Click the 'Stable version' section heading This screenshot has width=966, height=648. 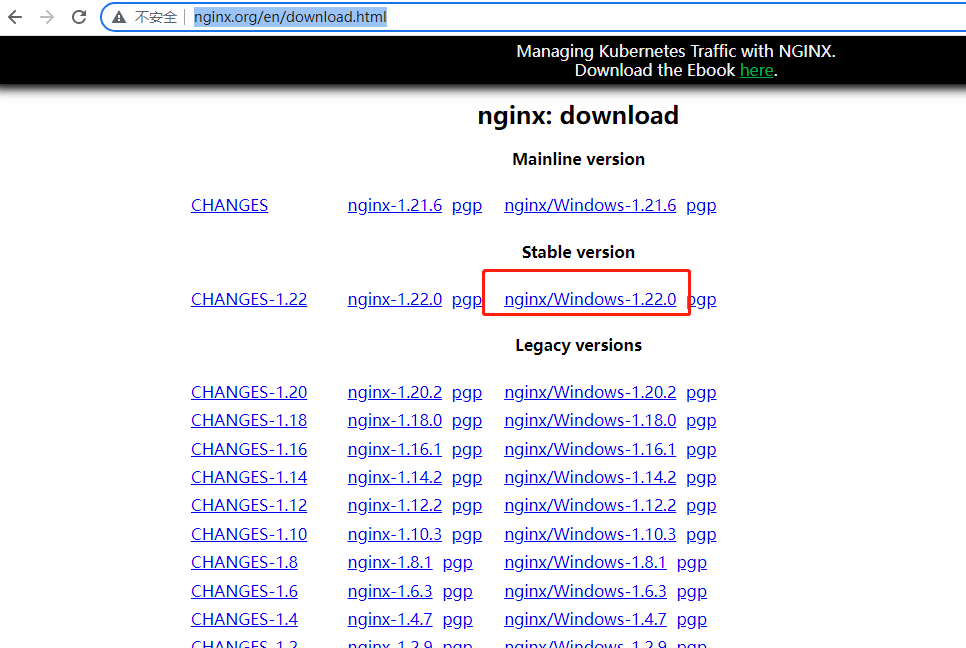[578, 253]
